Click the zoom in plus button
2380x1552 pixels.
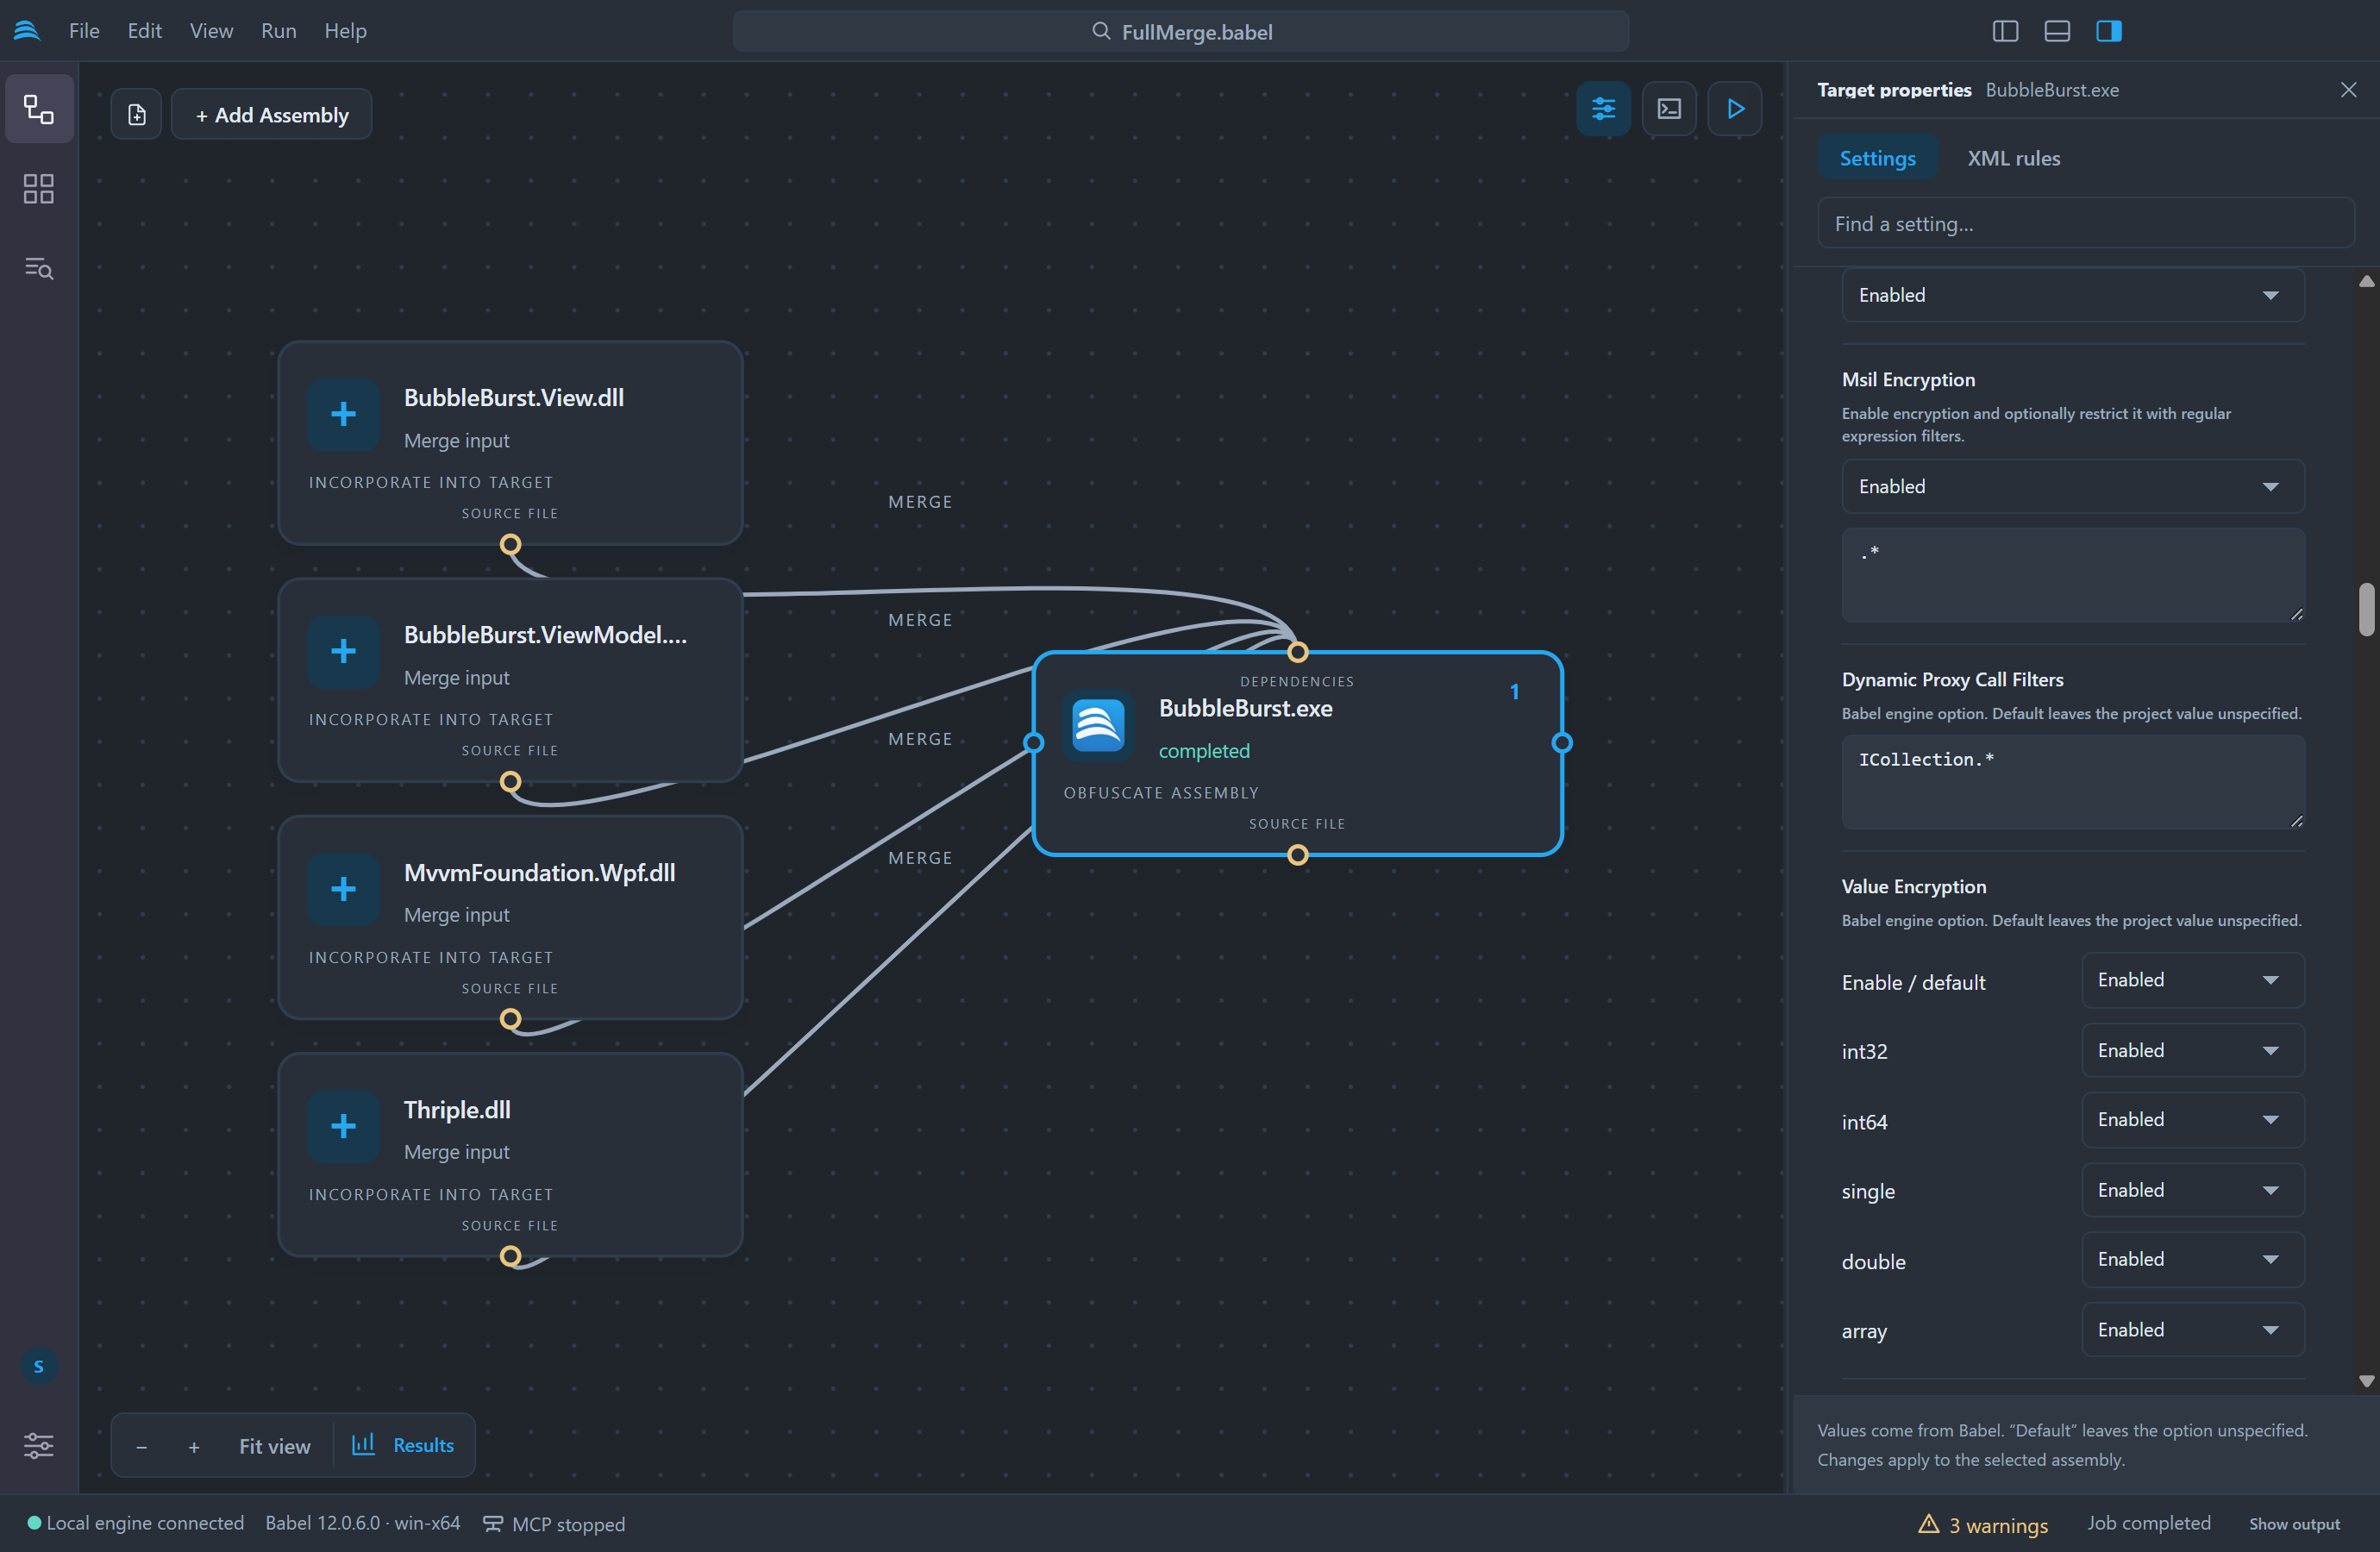point(194,1446)
